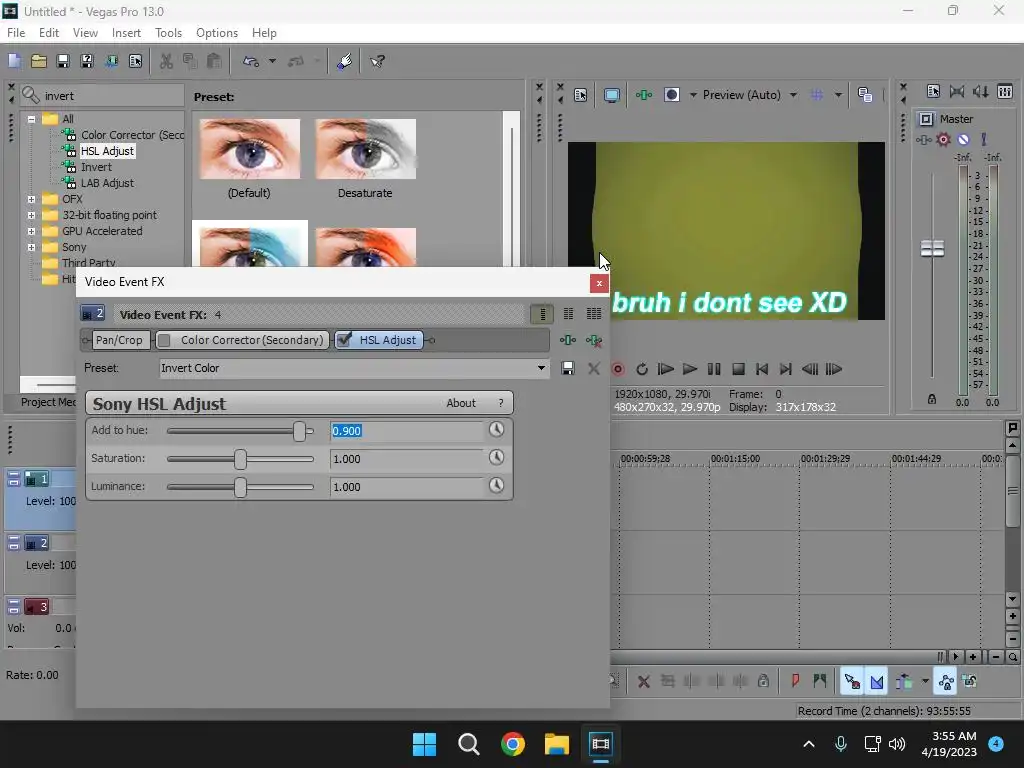Image resolution: width=1024 pixels, height=768 pixels.
Task: Click the Insert Region green flags icon
Action: coord(820,681)
